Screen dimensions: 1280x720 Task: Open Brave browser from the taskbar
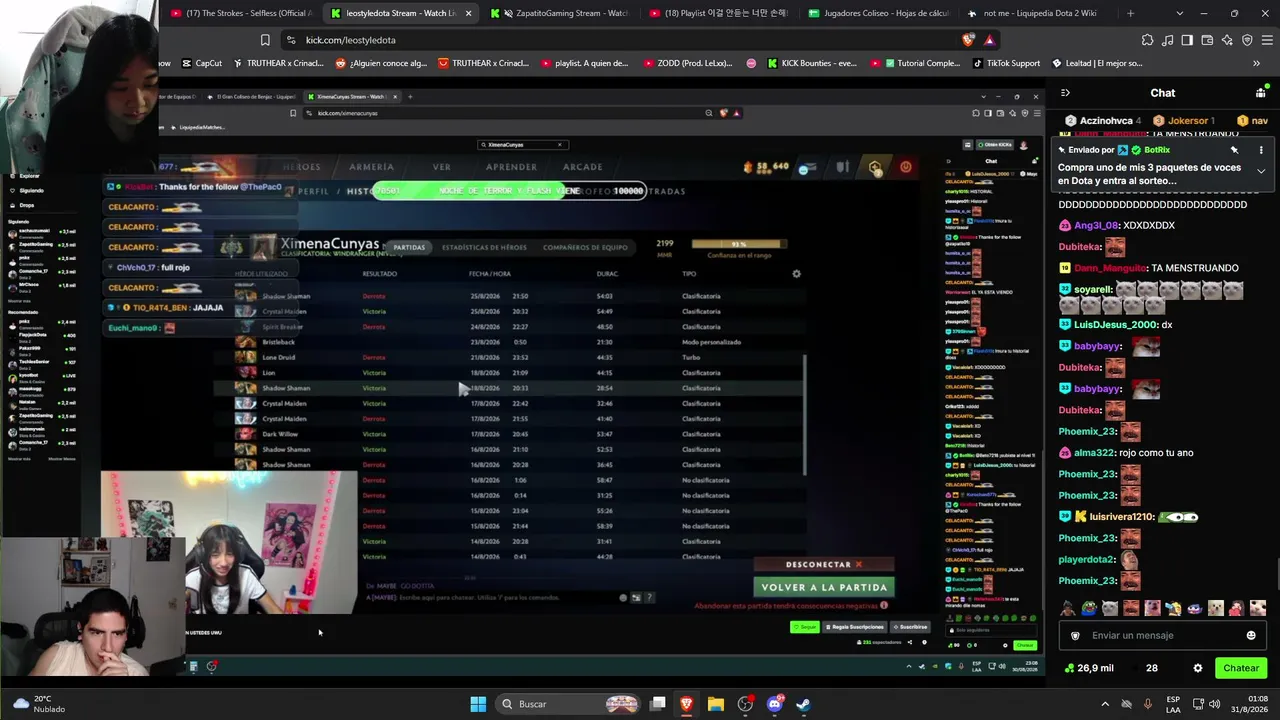(687, 704)
